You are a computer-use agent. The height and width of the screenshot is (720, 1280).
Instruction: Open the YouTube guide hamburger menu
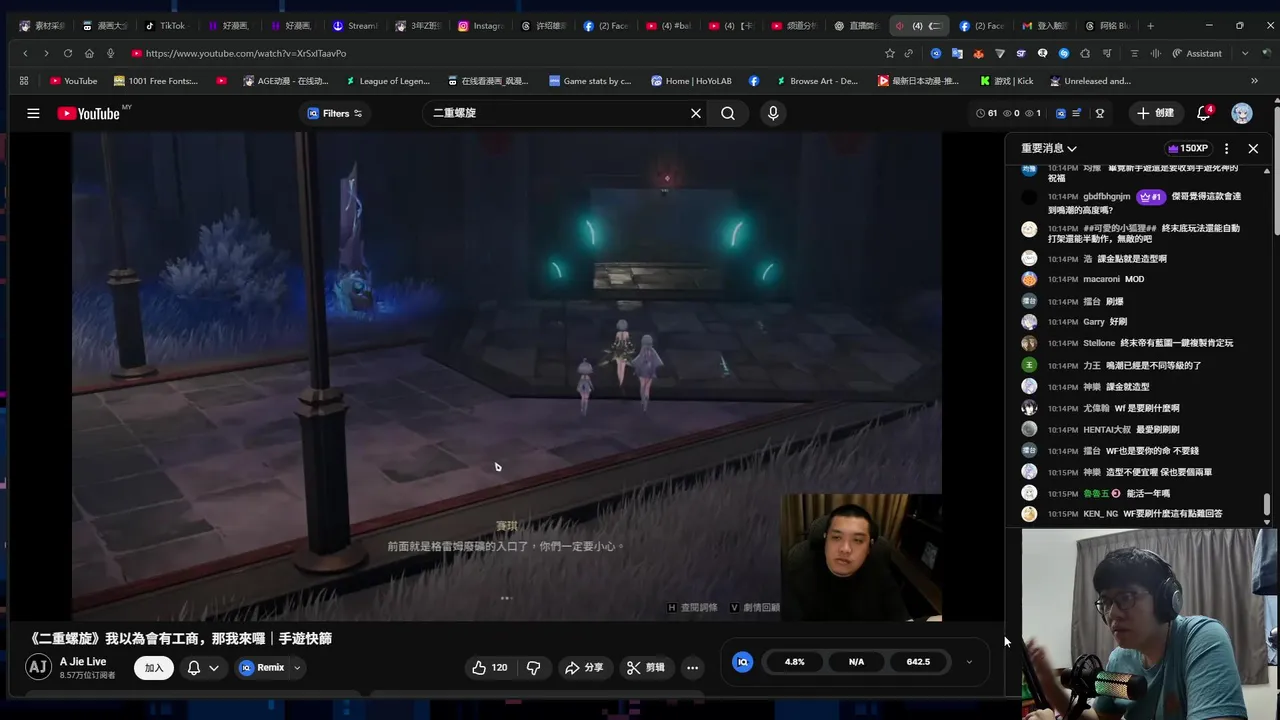click(33, 113)
